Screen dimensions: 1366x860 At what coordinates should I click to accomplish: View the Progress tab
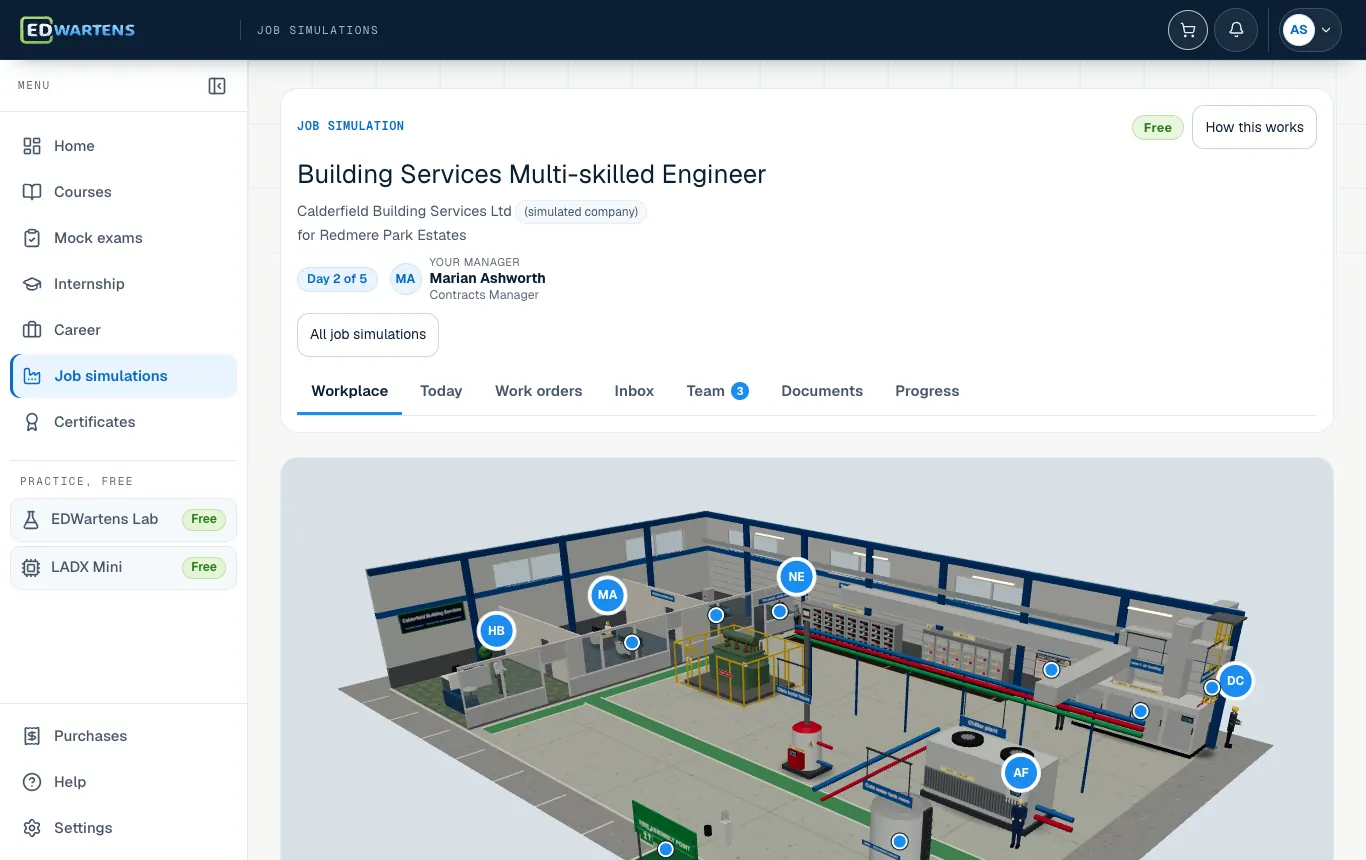click(927, 391)
